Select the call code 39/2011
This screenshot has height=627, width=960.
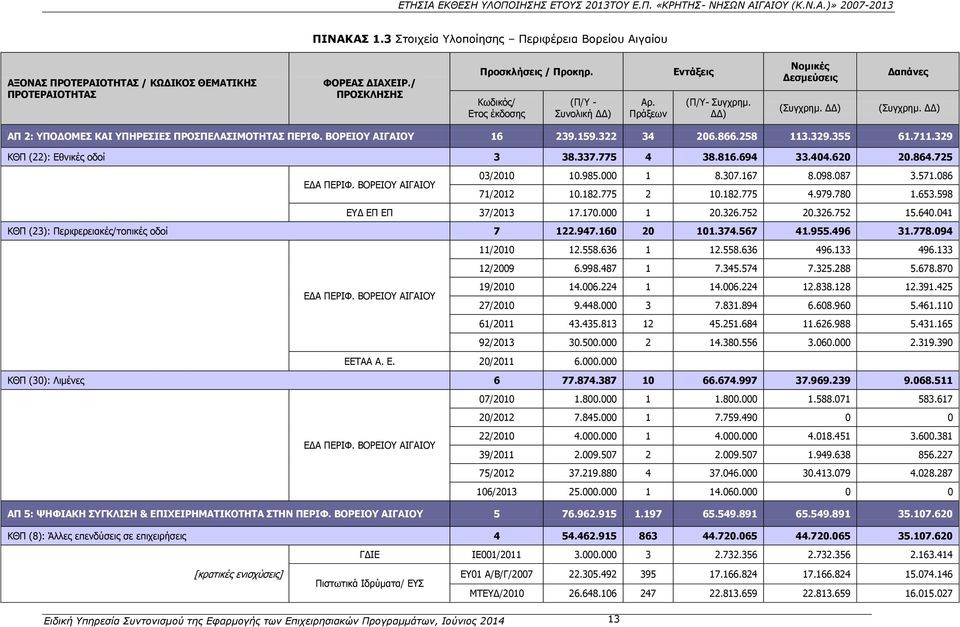pos(497,455)
